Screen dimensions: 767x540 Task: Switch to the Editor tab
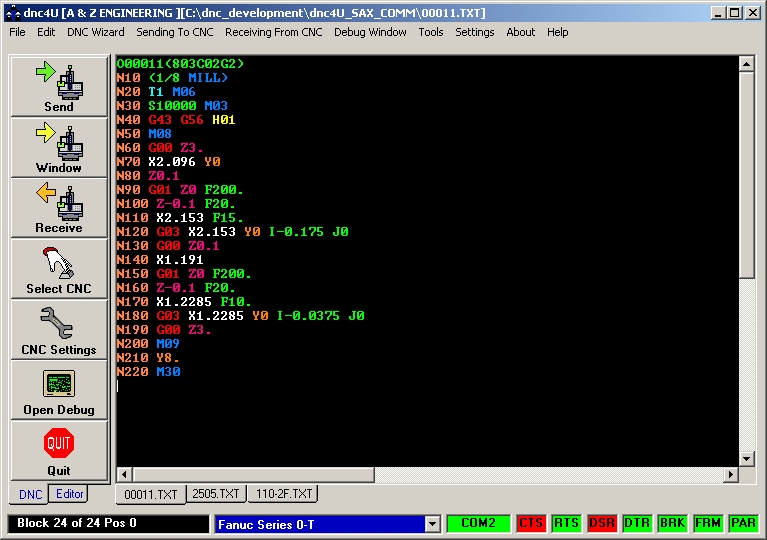coord(69,494)
